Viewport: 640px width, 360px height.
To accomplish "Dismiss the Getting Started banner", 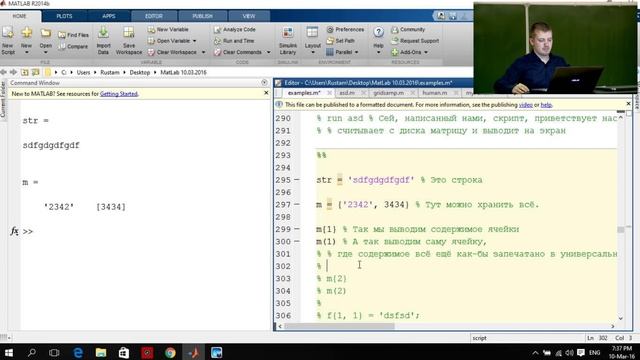I will point(266,93).
